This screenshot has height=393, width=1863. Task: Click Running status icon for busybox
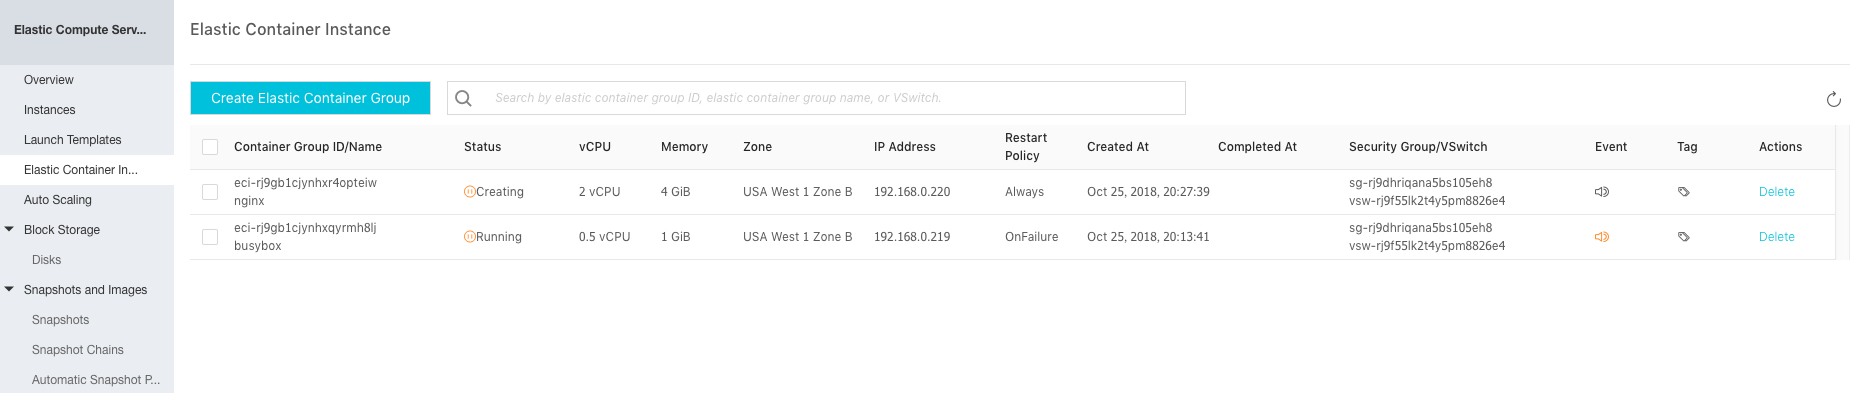click(469, 237)
